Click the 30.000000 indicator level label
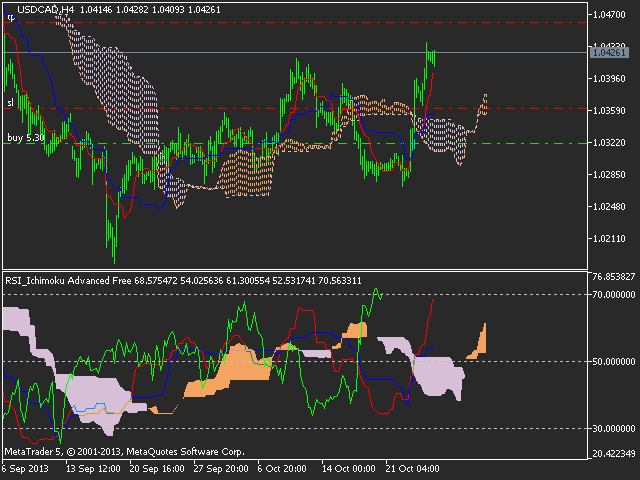The width and height of the screenshot is (640, 480). [x=613, y=429]
